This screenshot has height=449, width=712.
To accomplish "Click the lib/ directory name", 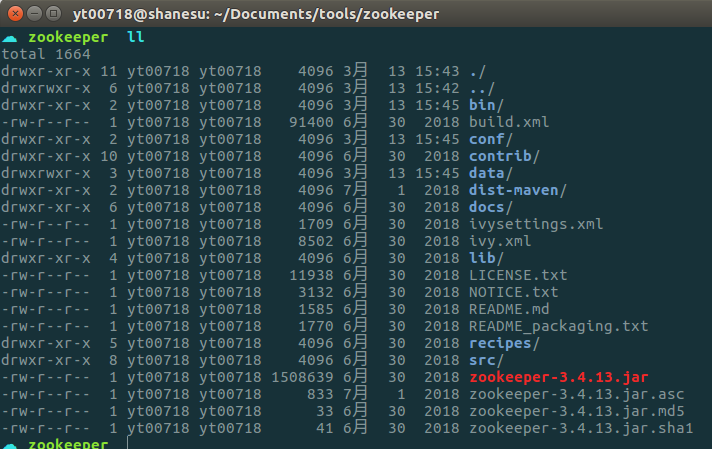I will tap(486, 258).
